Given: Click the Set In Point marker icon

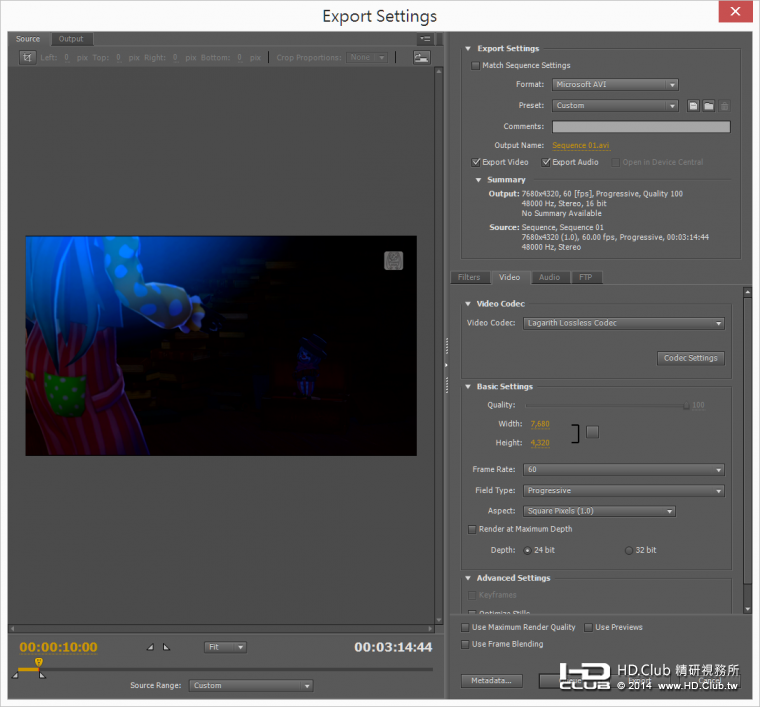Looking at the screenshot, I should [150, 647].
